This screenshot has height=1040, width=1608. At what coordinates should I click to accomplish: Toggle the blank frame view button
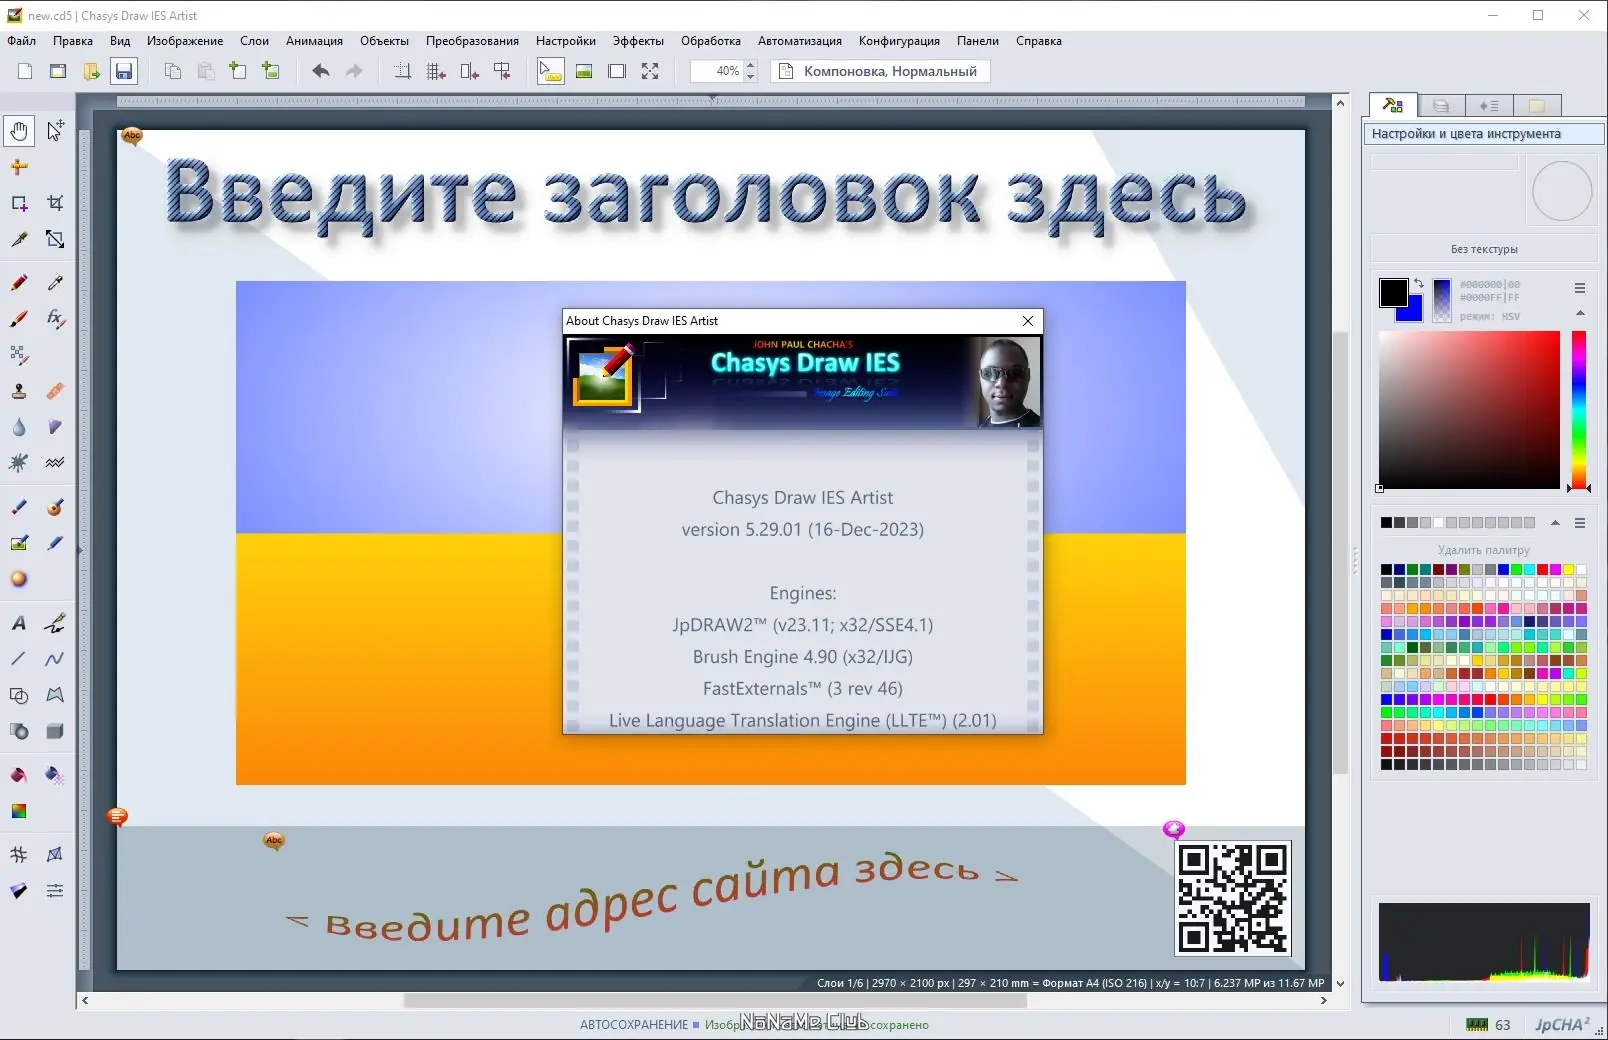click(x=617, y=71)
